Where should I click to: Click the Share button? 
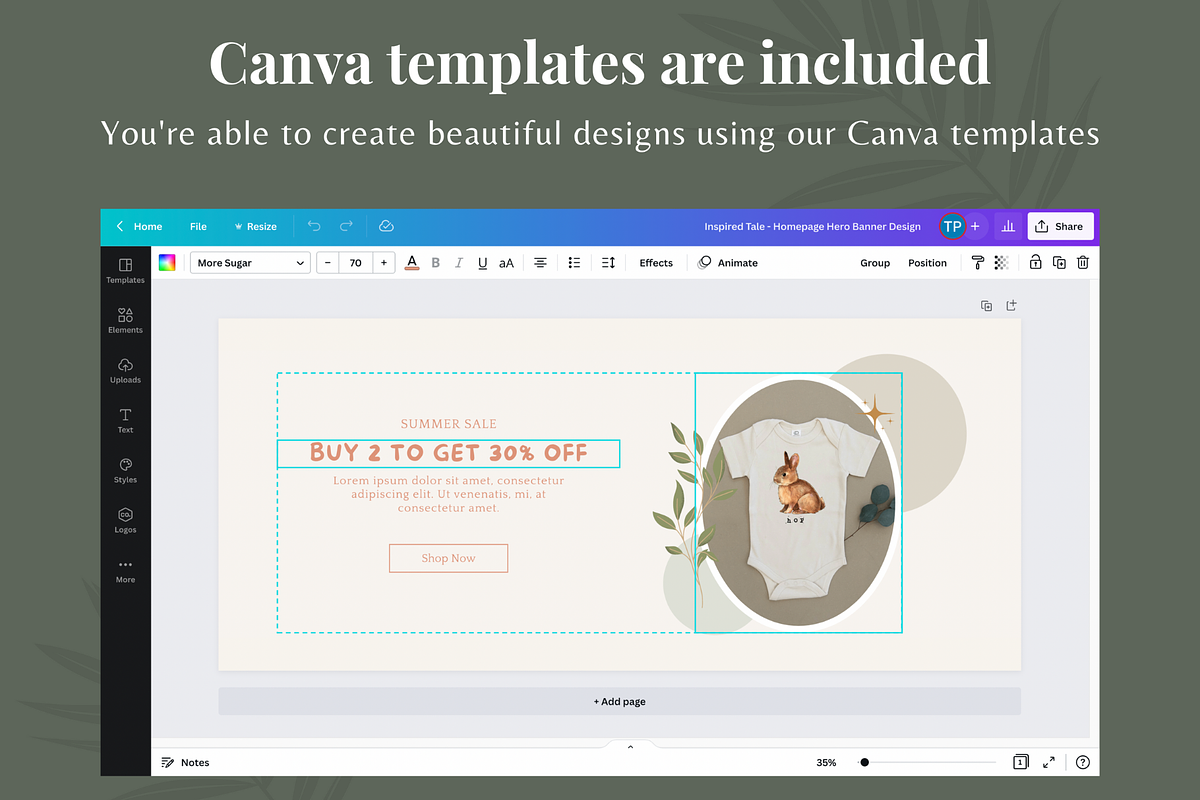pos(1060,226)
